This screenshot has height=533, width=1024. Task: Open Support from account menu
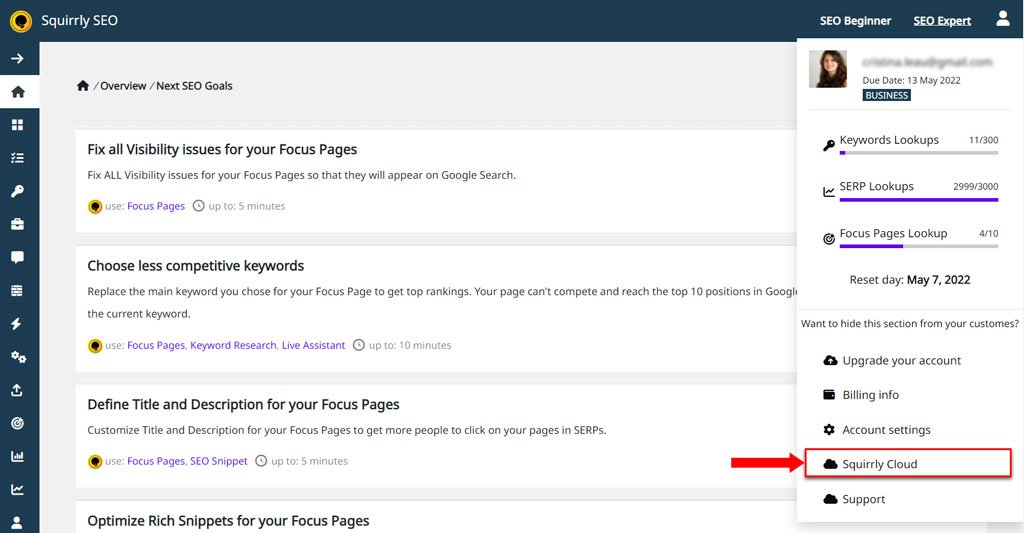(863, 499)
